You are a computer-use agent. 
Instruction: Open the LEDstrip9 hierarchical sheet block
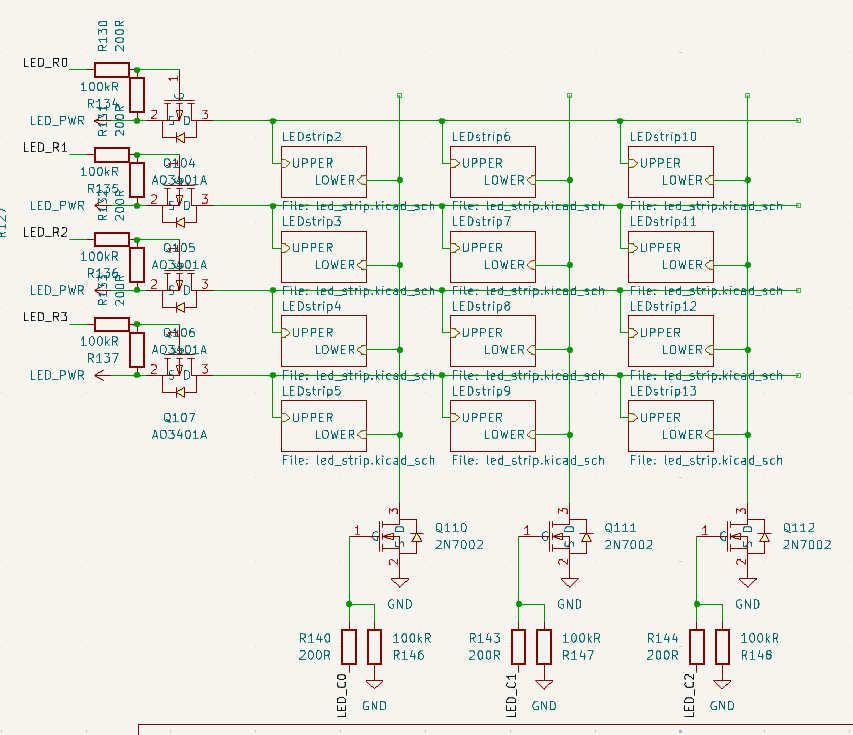click(493, 426)
